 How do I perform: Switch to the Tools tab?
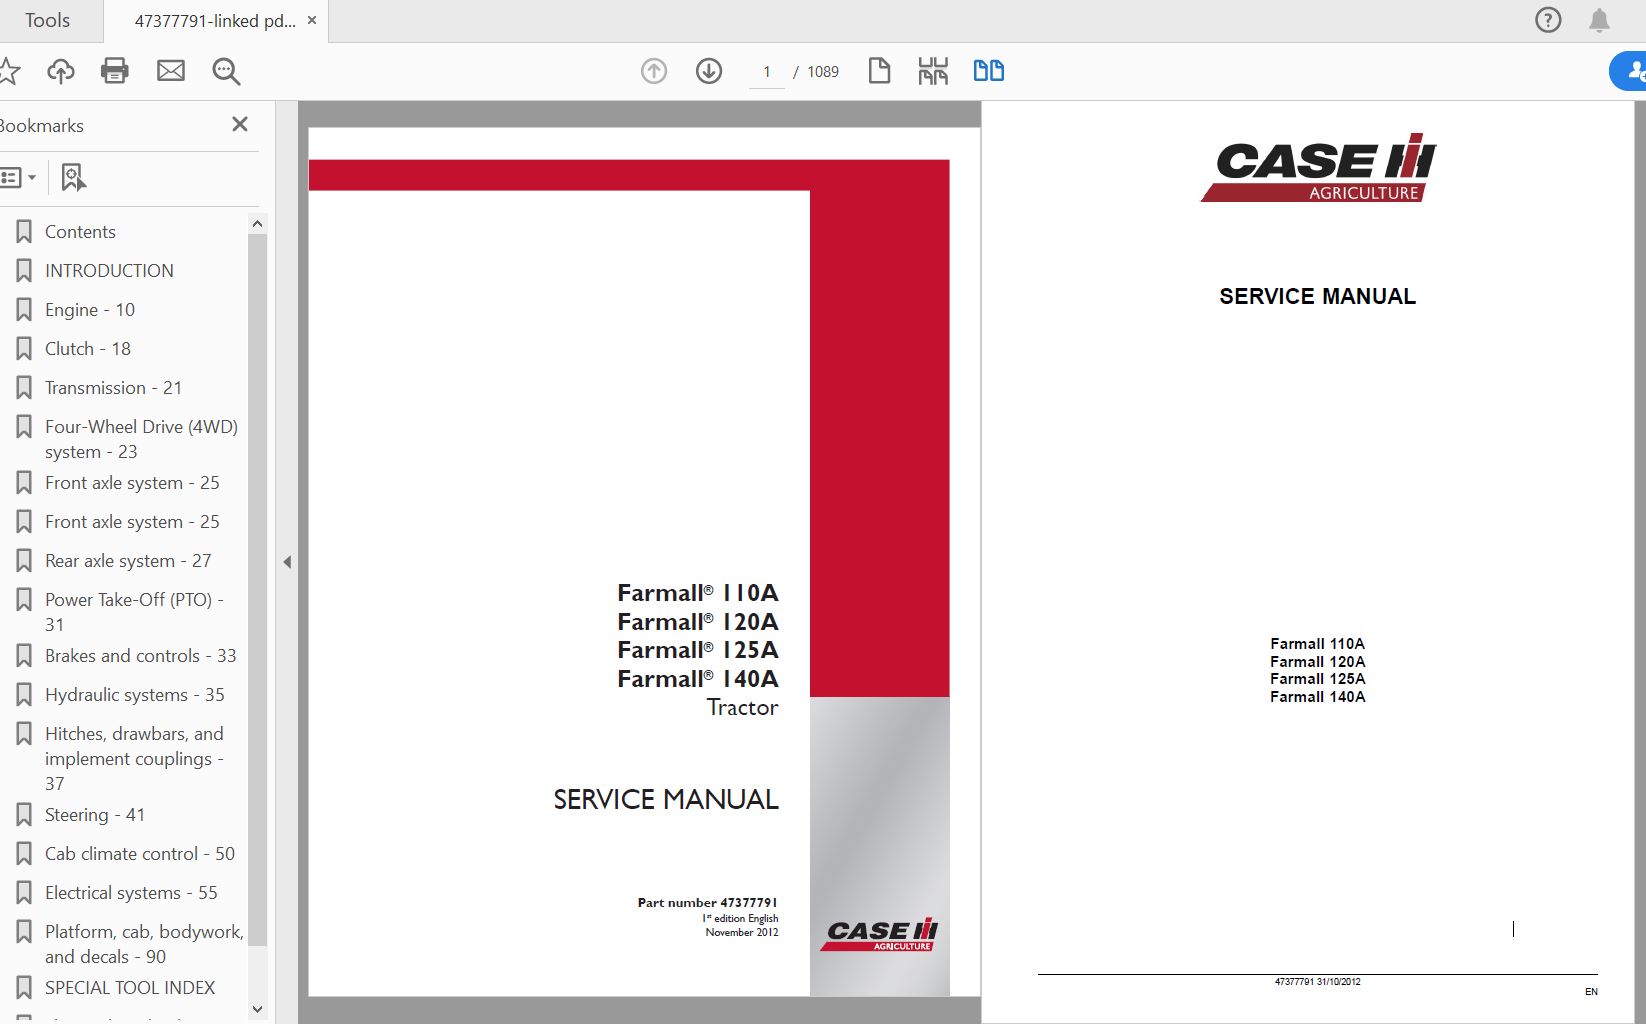coord(47,19)
